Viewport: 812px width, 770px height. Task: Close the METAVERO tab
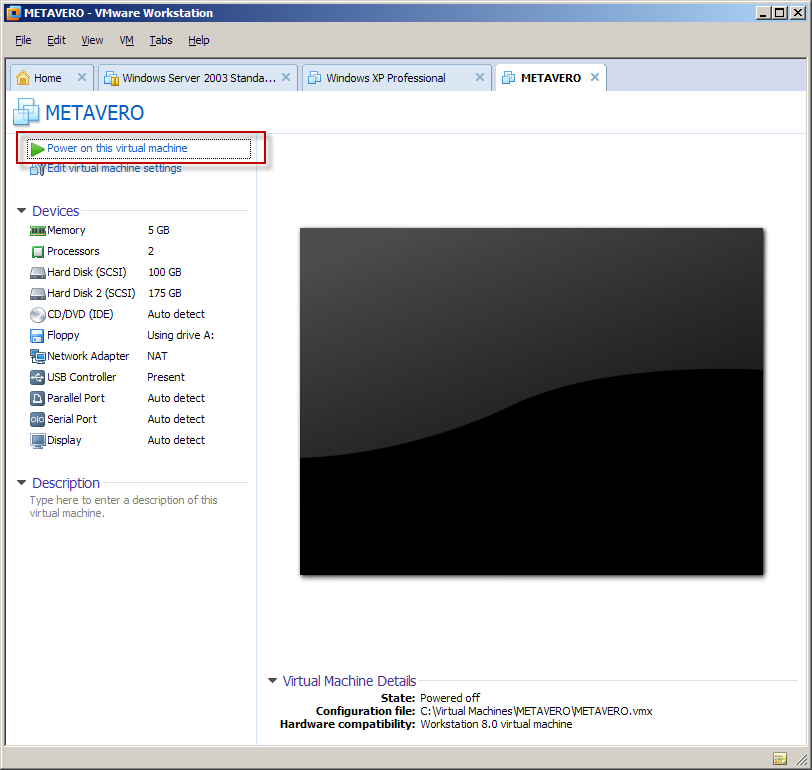pos(595,77)
